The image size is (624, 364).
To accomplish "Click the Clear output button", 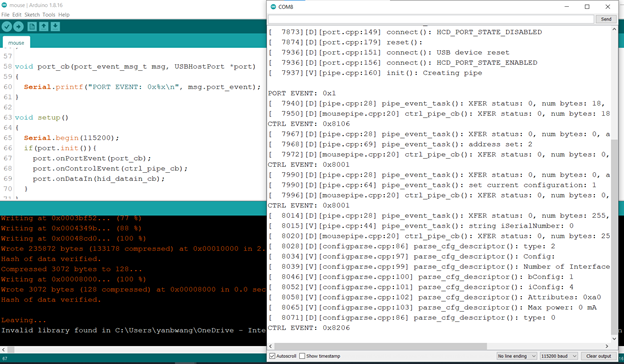I will click(x=598, y=356).
